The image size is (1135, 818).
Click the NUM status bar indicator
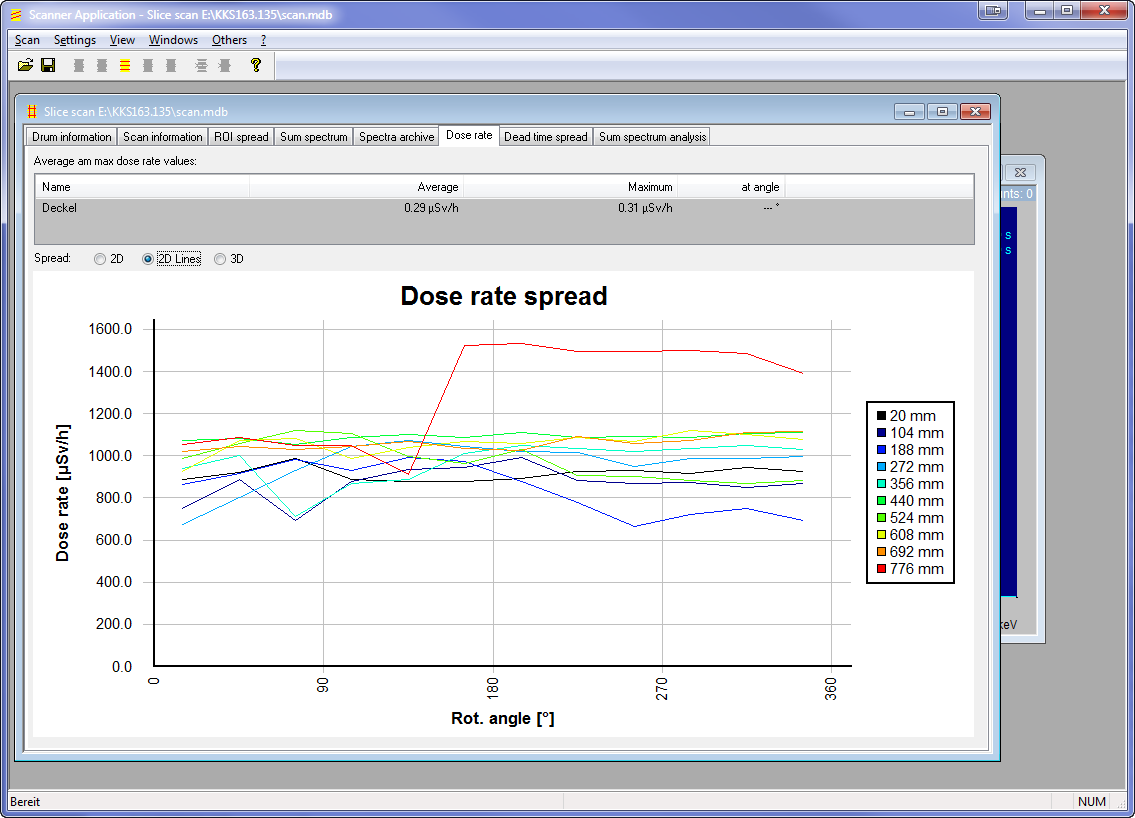[x=1092, y=801]
